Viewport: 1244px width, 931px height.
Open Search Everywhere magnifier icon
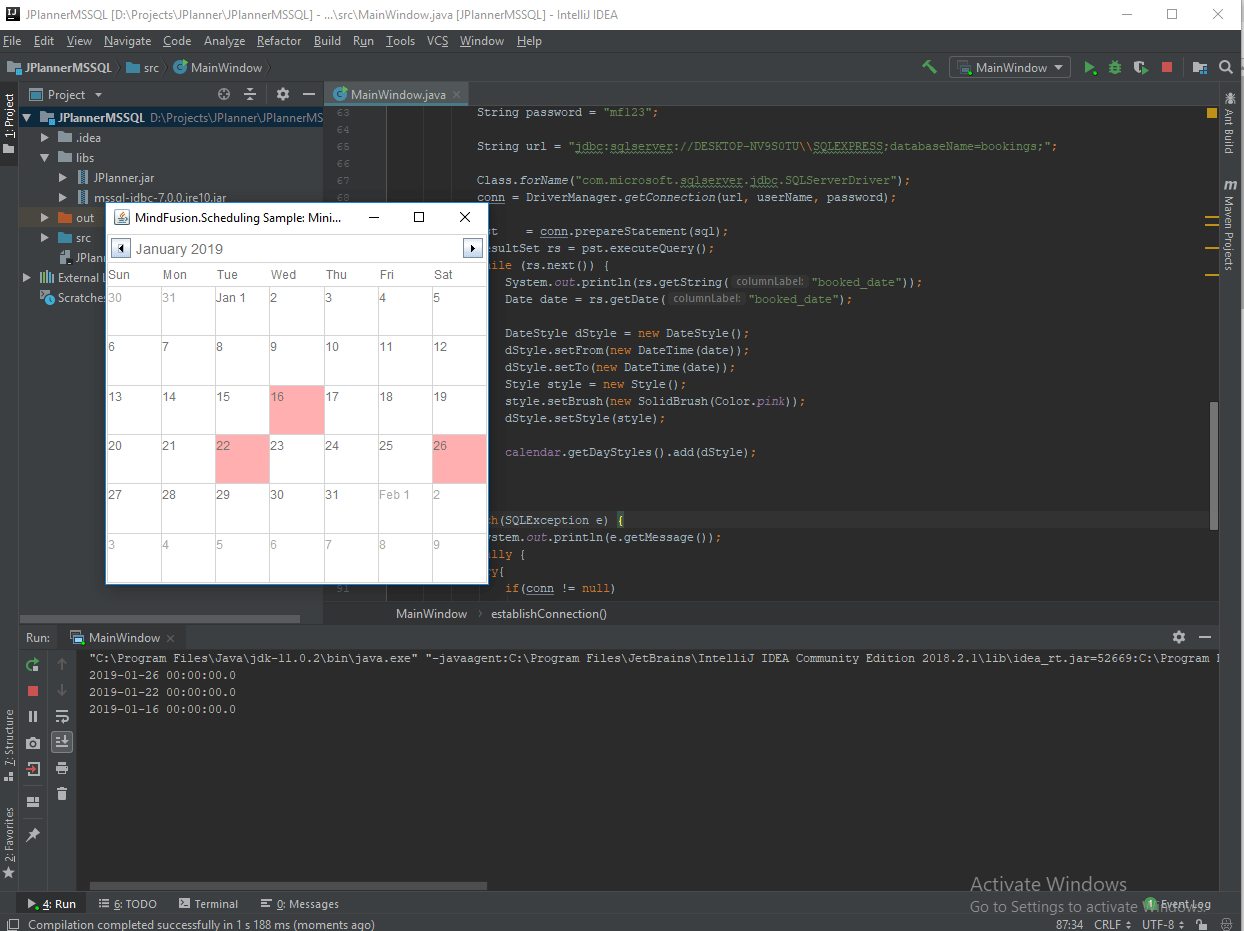coord(1227,67)
